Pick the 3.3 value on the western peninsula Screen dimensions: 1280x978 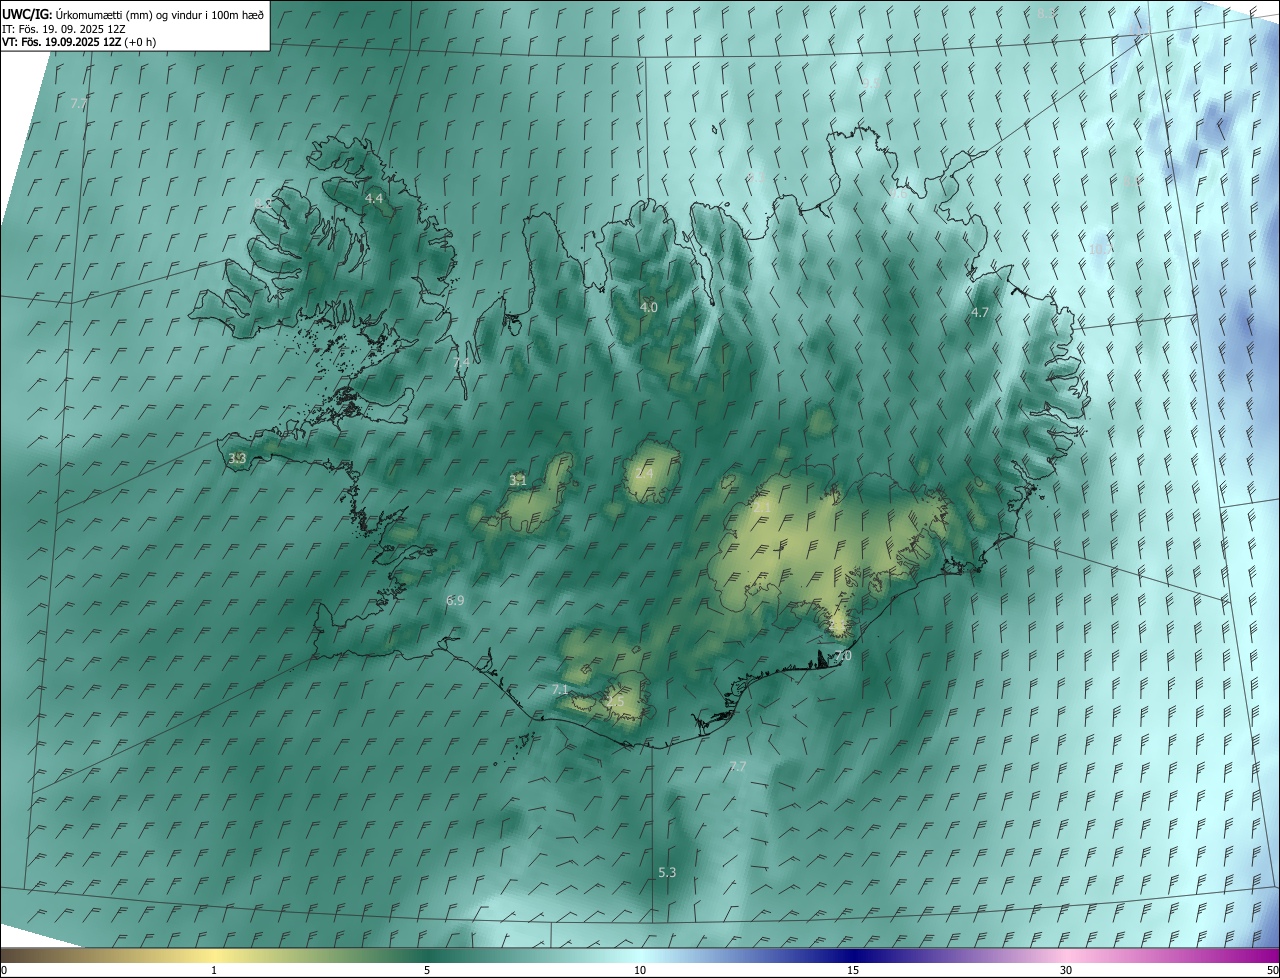tap(237, 458)
